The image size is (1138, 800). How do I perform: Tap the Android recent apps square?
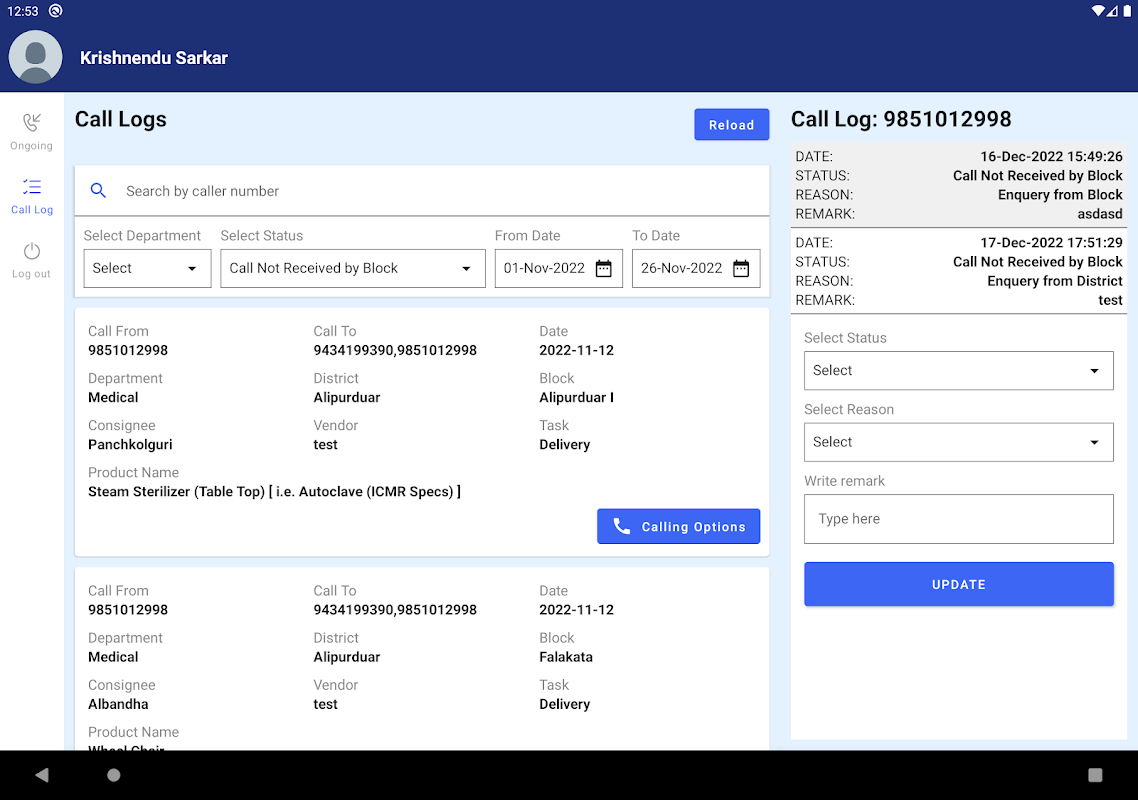point(1095,775)
